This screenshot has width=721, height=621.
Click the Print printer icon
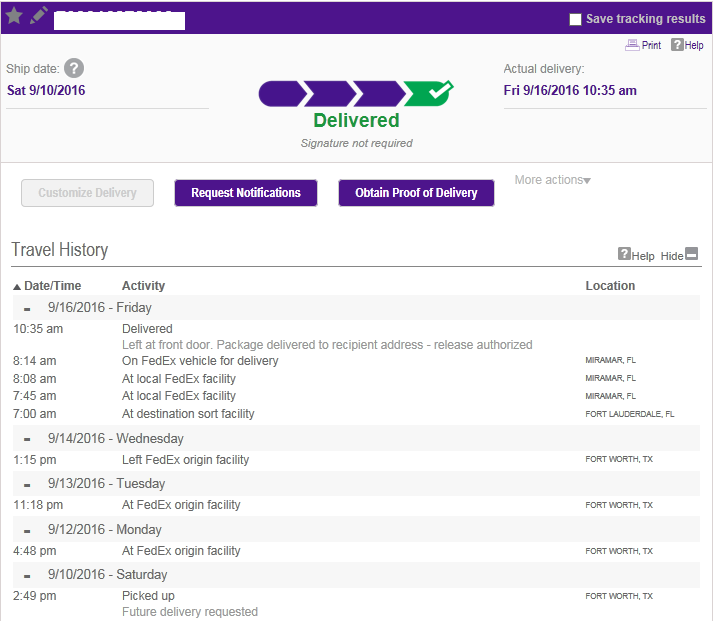coord(632,45)
